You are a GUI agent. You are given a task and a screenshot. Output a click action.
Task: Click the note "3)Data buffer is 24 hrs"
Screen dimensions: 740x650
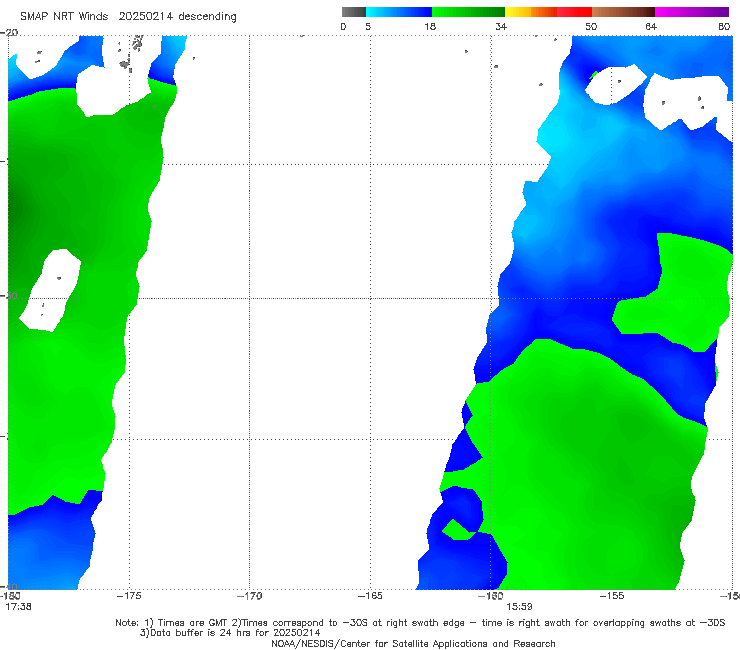coord(230,633)
